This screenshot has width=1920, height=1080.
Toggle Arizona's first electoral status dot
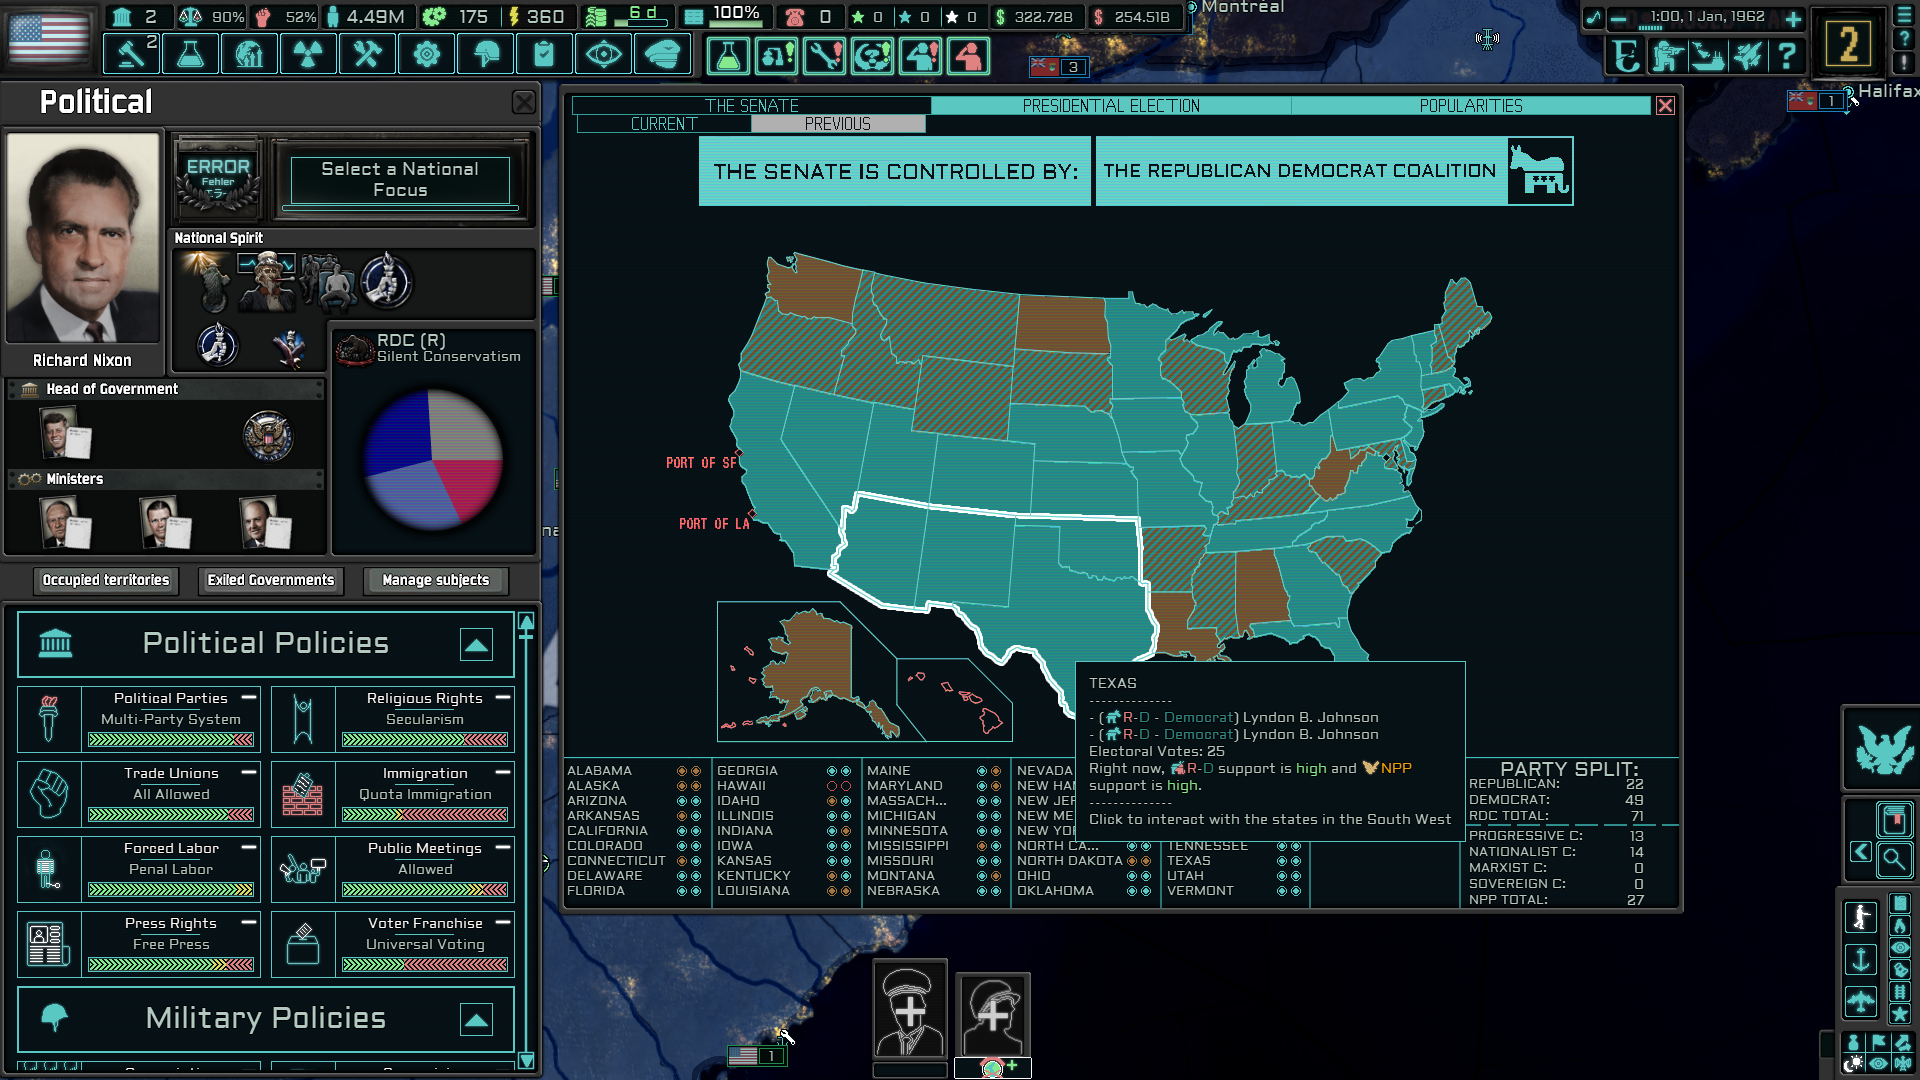coord(681,800)
